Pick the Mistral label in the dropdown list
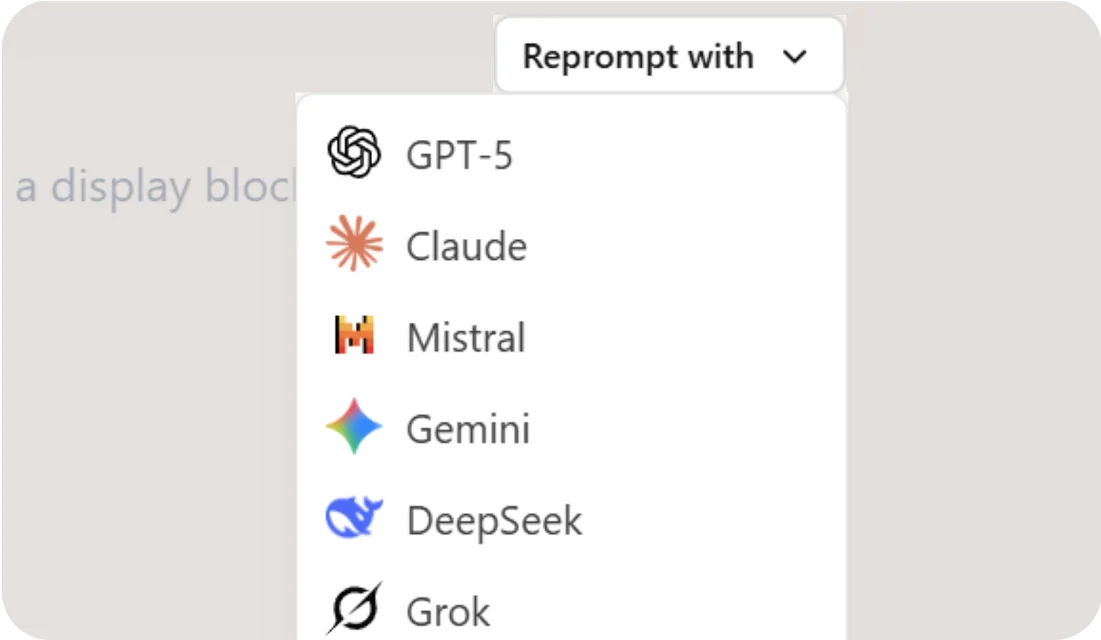The width and height of the screenshot is (1101, 640). [x=466, y=338]
